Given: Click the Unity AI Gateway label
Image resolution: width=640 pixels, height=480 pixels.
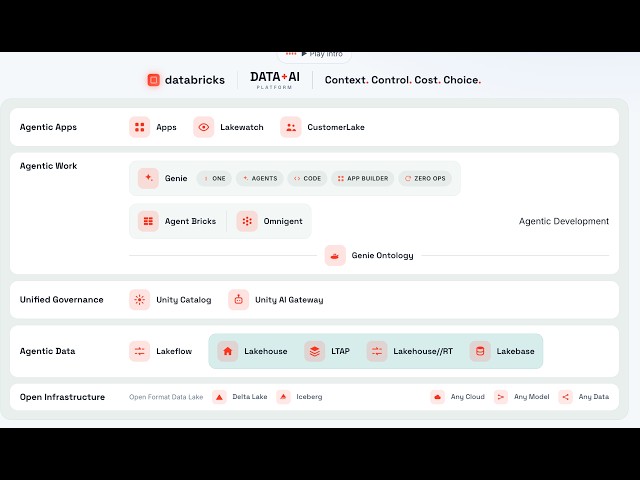Looking at the screenshot, I should click(289, 300).
